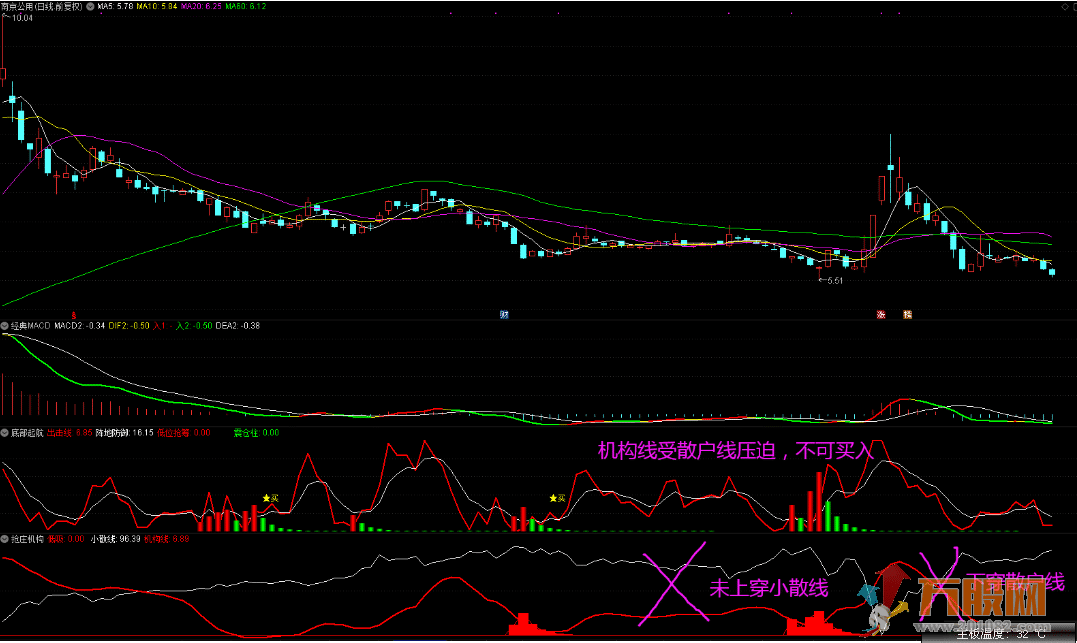Viewport: 1077px width, 643px height.
Task: Select the 阵地防御: 16.15 value
Action: (124, 433)
